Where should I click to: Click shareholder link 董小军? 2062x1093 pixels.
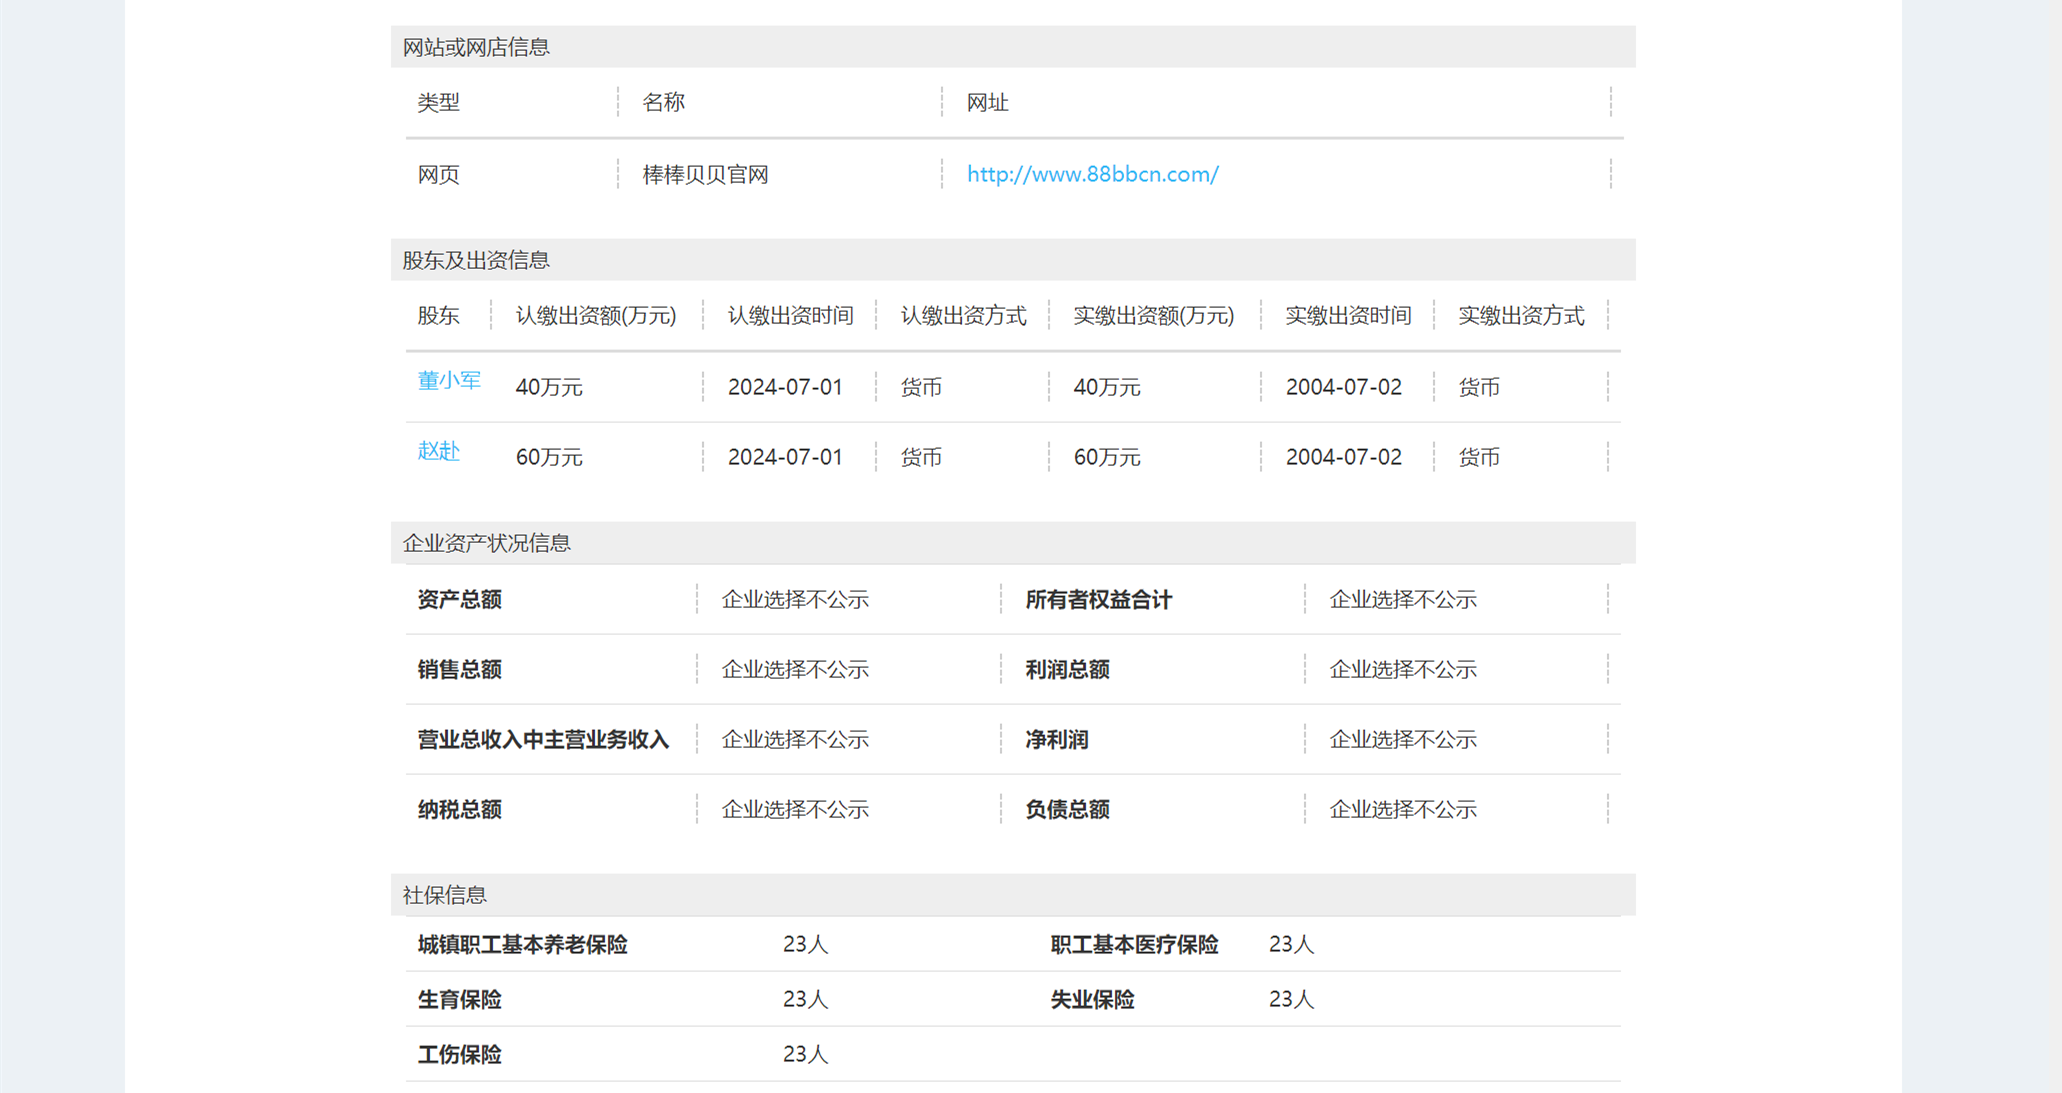tap(449, 380)
